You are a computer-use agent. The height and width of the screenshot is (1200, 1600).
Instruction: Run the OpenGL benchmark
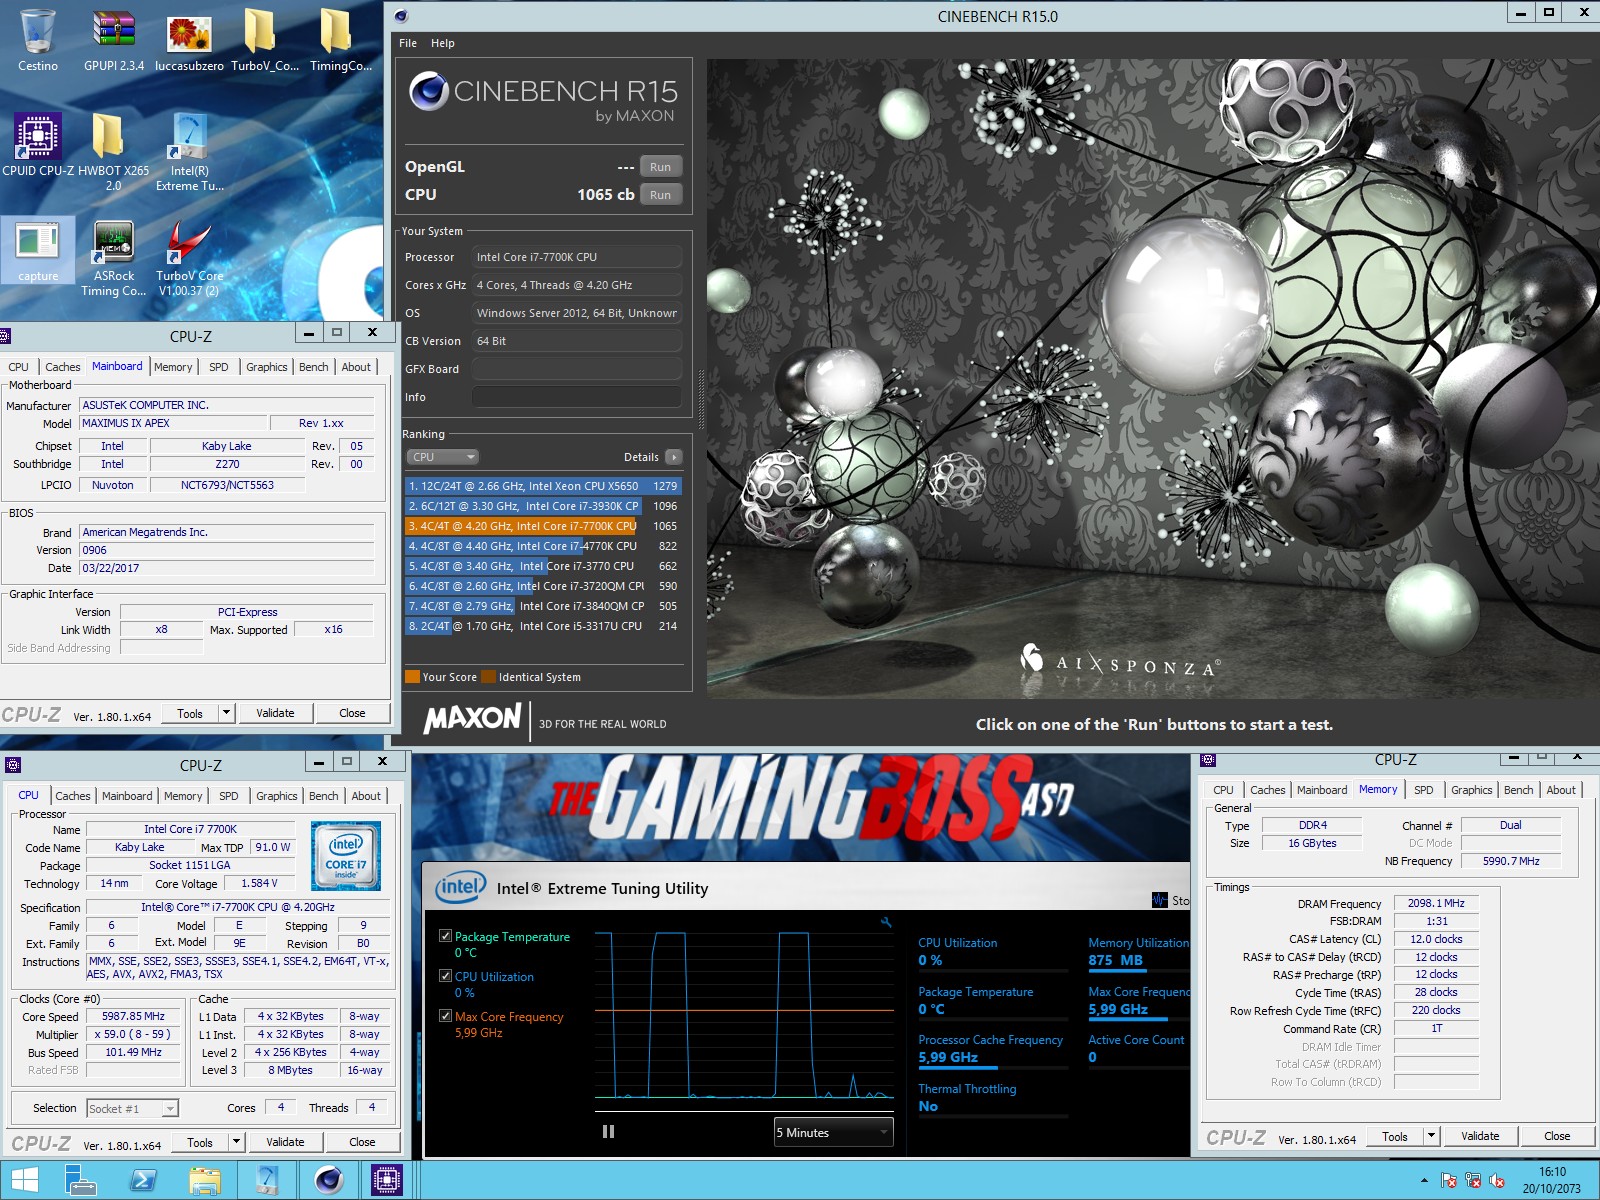pyautogui.click(x=660, y=167)
